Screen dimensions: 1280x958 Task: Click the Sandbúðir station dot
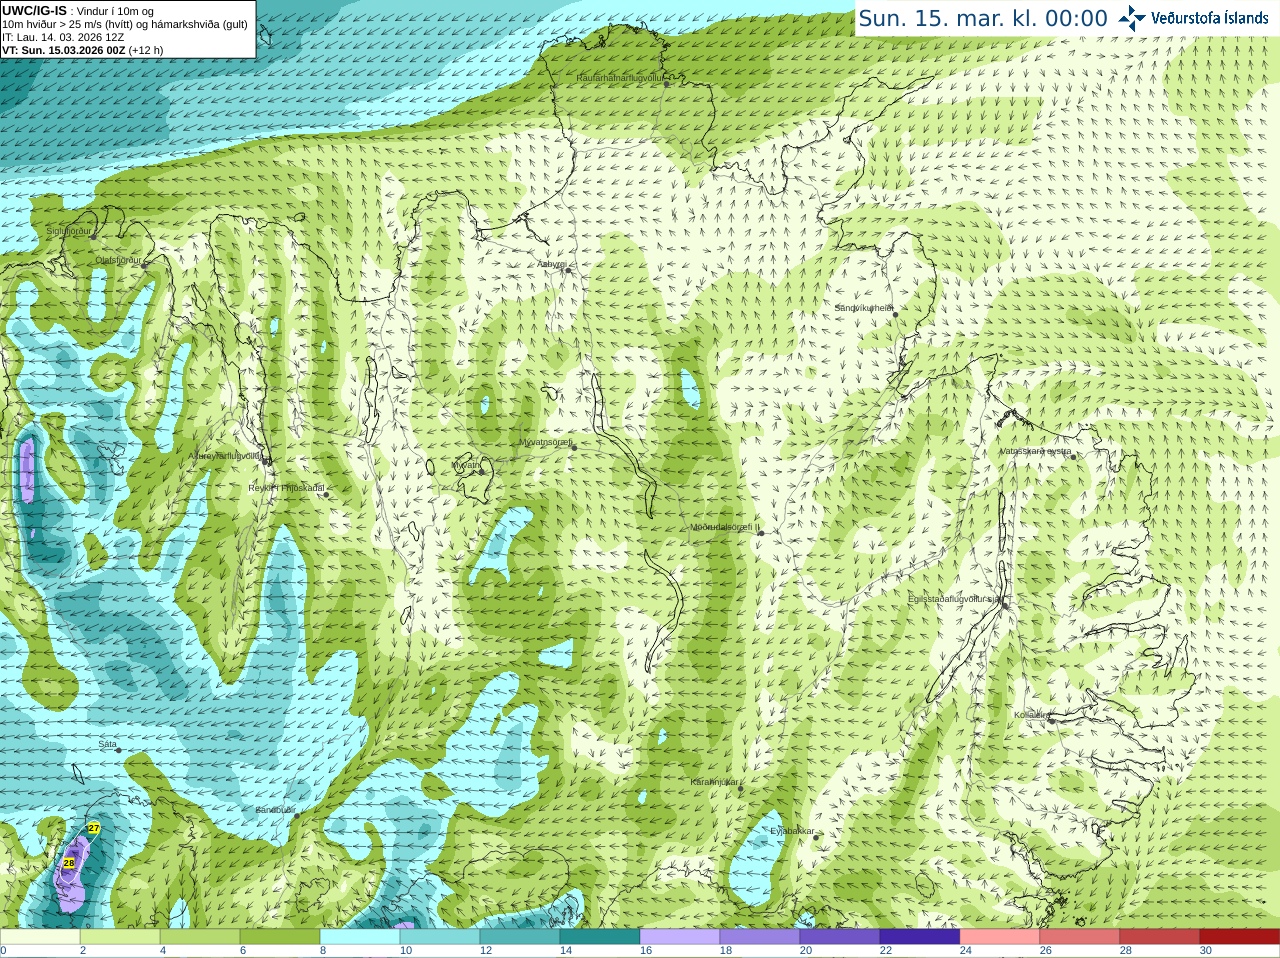pyautogui.click(x=296, y=816)
